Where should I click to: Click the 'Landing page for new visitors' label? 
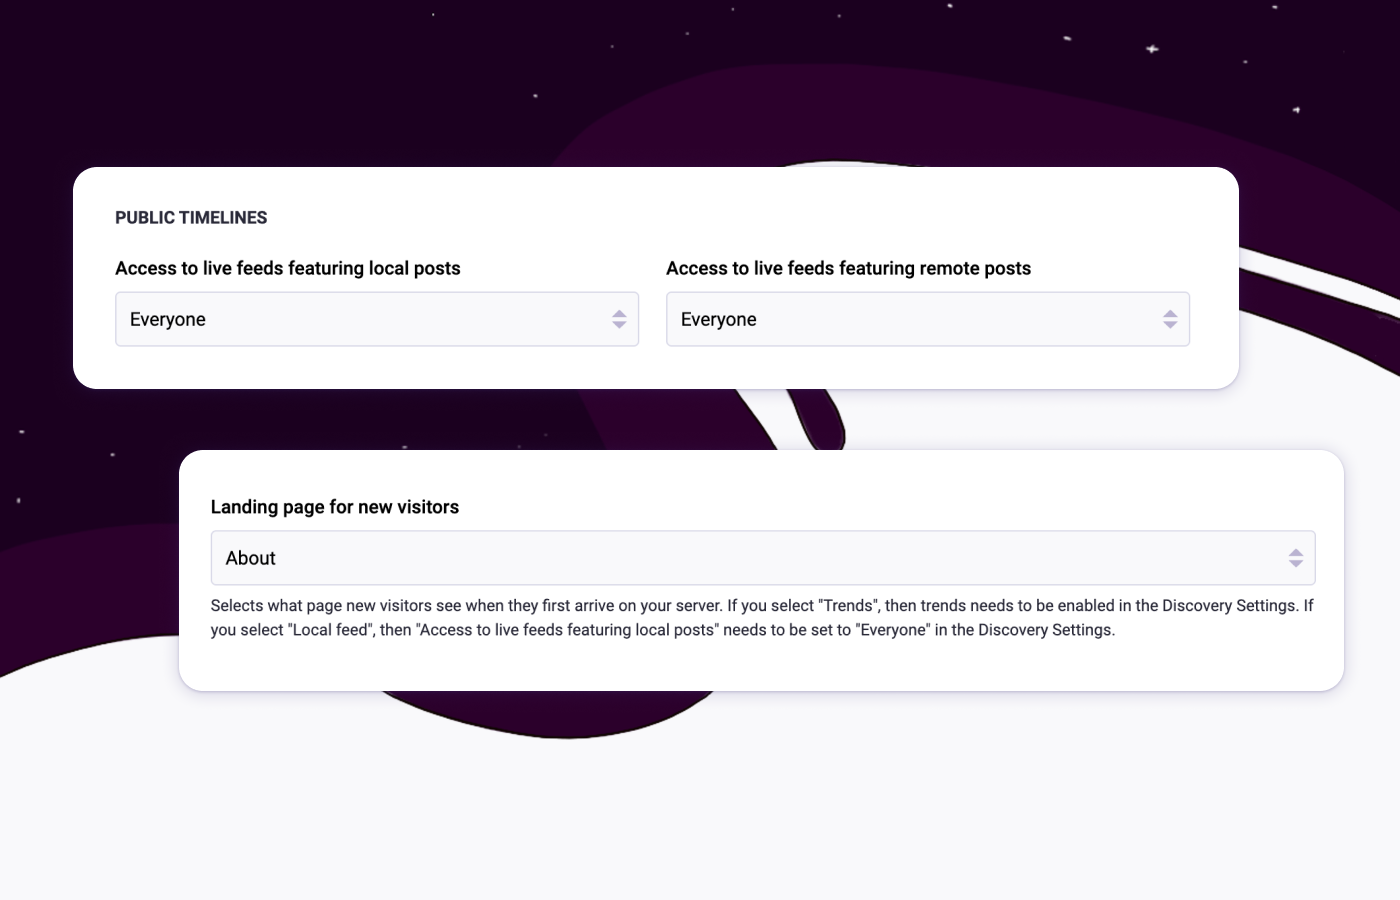[335, 507]
